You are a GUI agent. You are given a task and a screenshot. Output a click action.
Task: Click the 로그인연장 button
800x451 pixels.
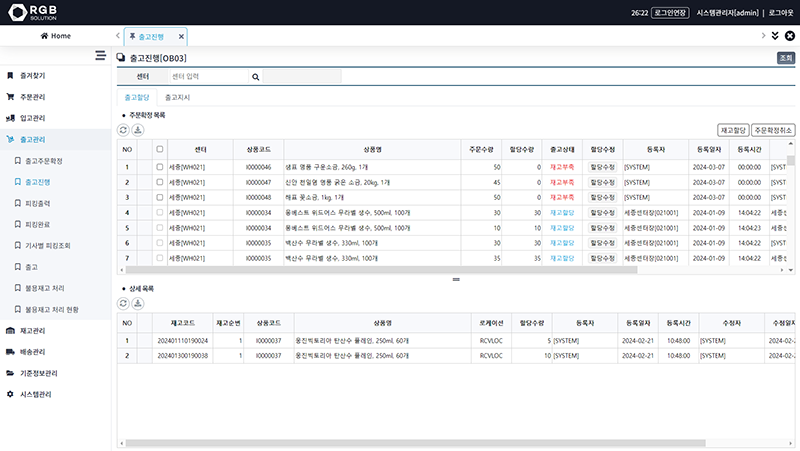[x=670, y=13]
